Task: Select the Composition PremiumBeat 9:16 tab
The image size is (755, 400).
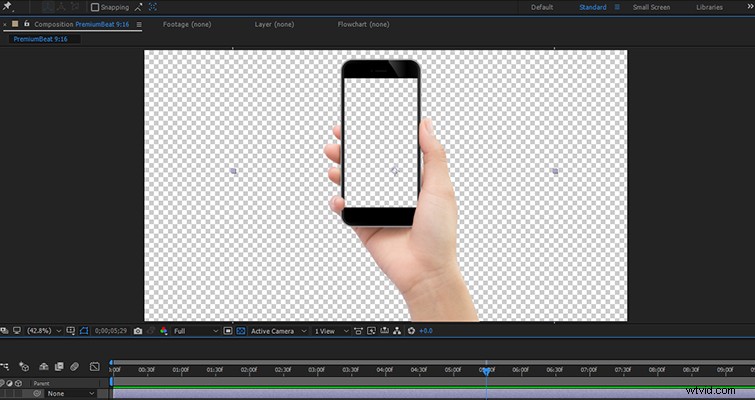Action: point(81,24)
